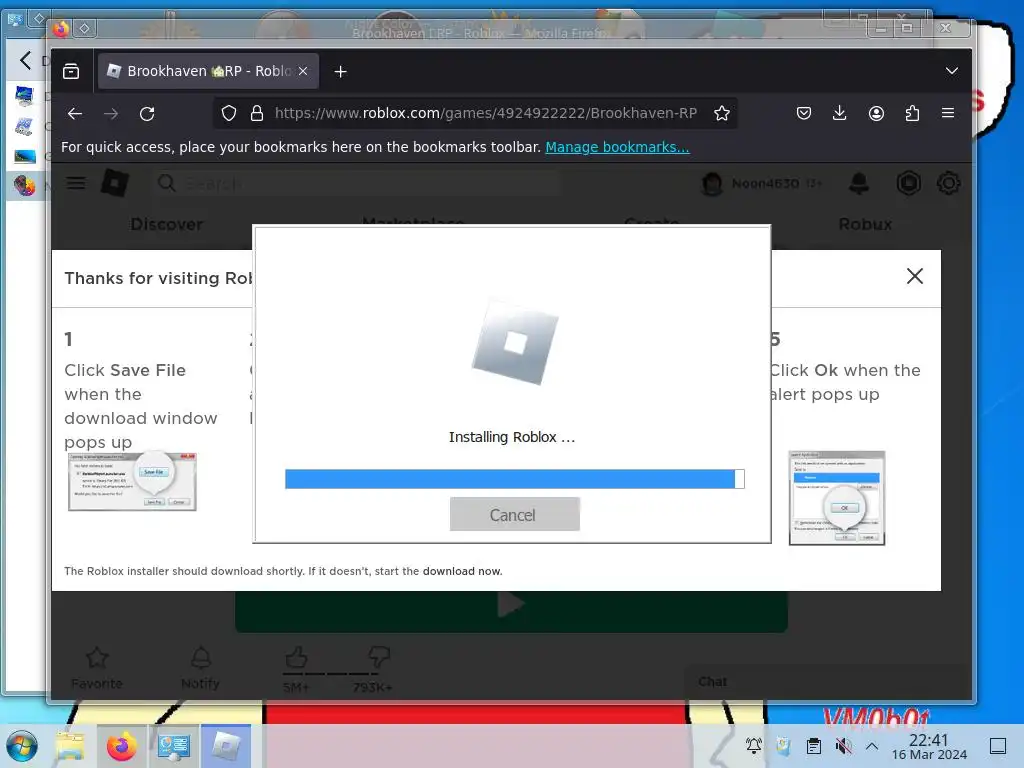Go to Robux nav item
The width and height of the screenshot is (1024, 768).
tap(865, 224)
